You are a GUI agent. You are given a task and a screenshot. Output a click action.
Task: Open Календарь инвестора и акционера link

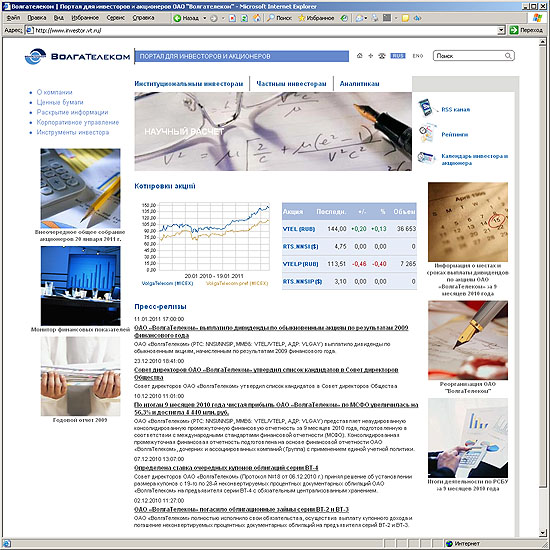(x=475, y=160)
